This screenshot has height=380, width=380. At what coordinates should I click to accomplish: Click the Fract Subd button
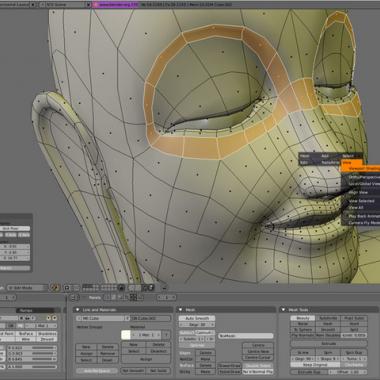point(354,318)
